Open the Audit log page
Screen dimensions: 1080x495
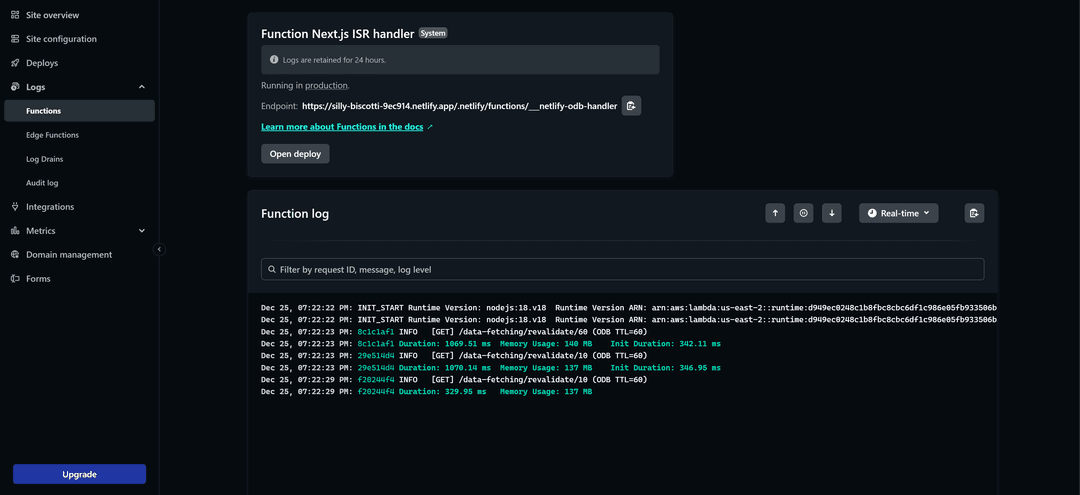[x=42, y=183]
